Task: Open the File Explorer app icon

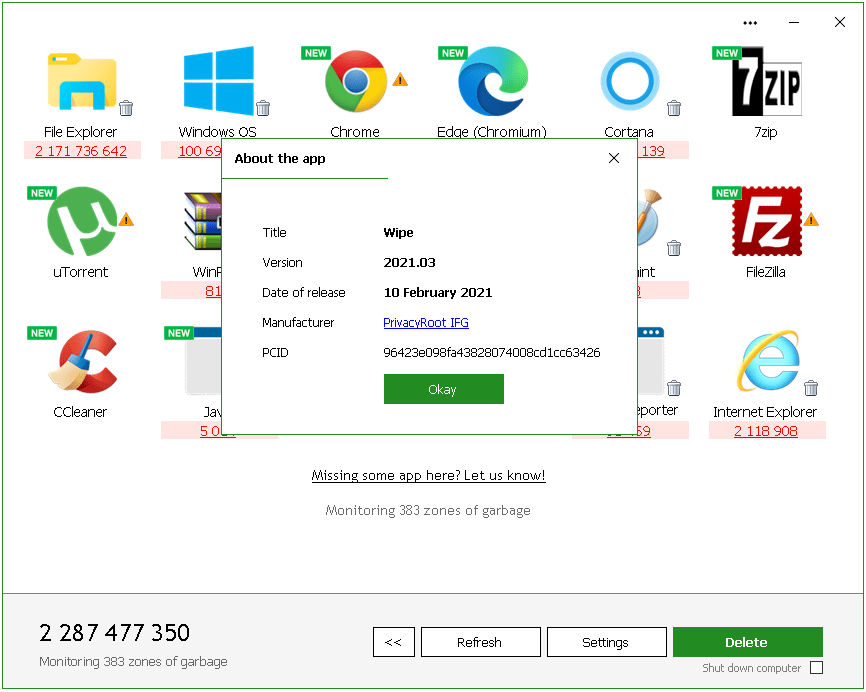Action: (82, 81)
